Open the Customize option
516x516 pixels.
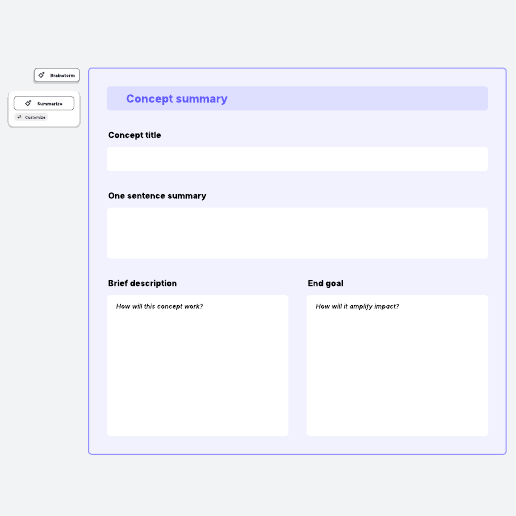point(31,117)
